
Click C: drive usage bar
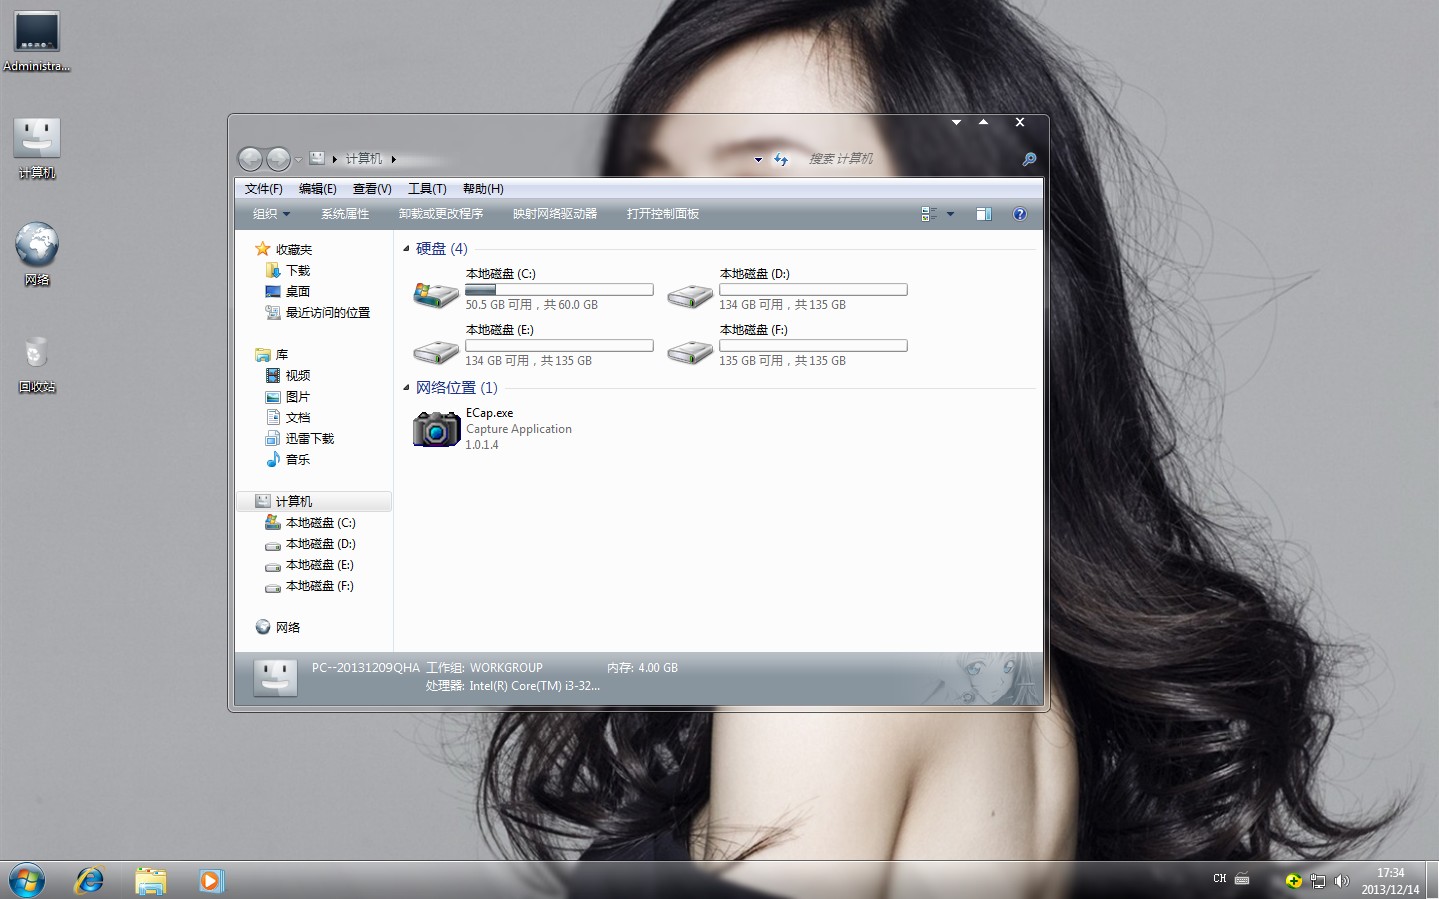[559, 290]
